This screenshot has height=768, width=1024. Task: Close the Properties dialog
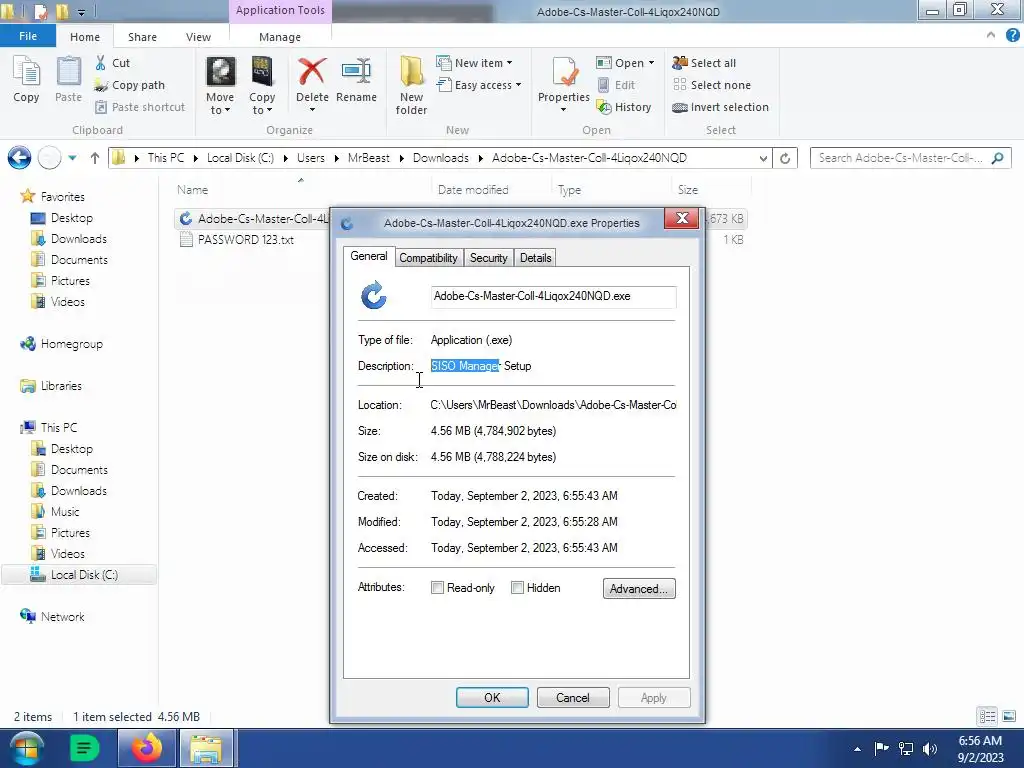(682, 218)
